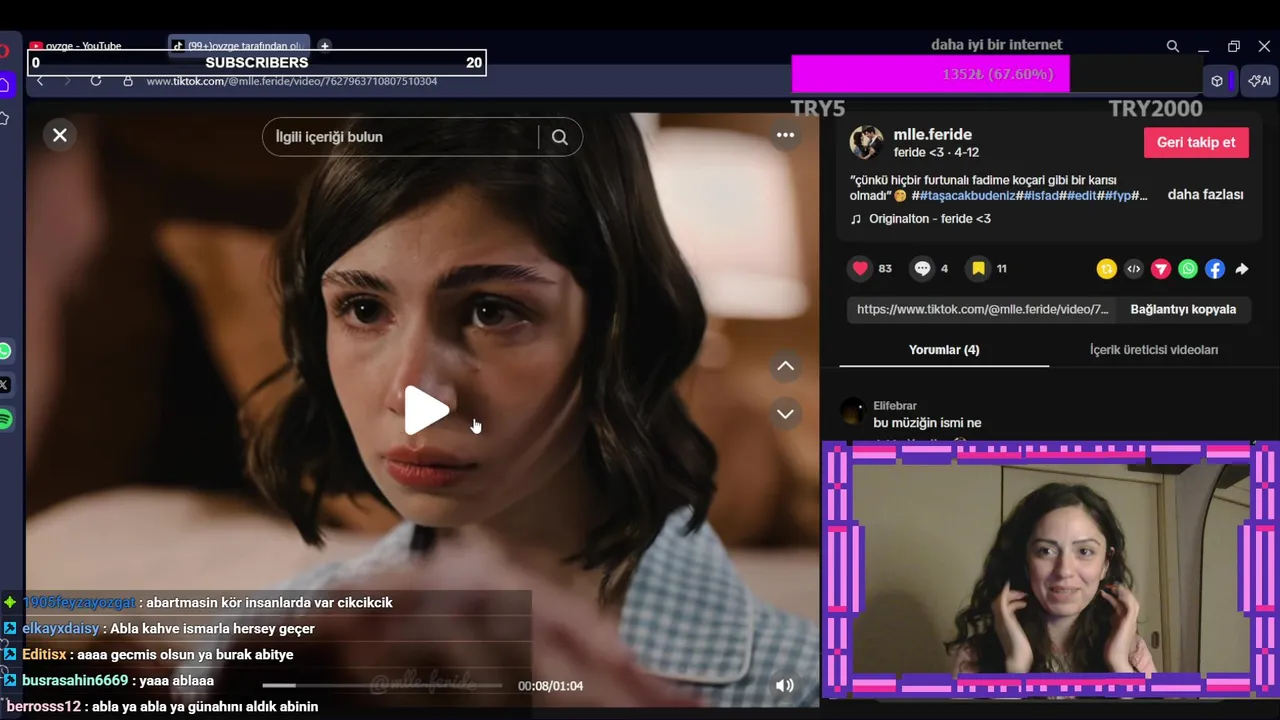Open the browser's tab search magnifier
This screenshot has height=720, width=1280.
1172,46
